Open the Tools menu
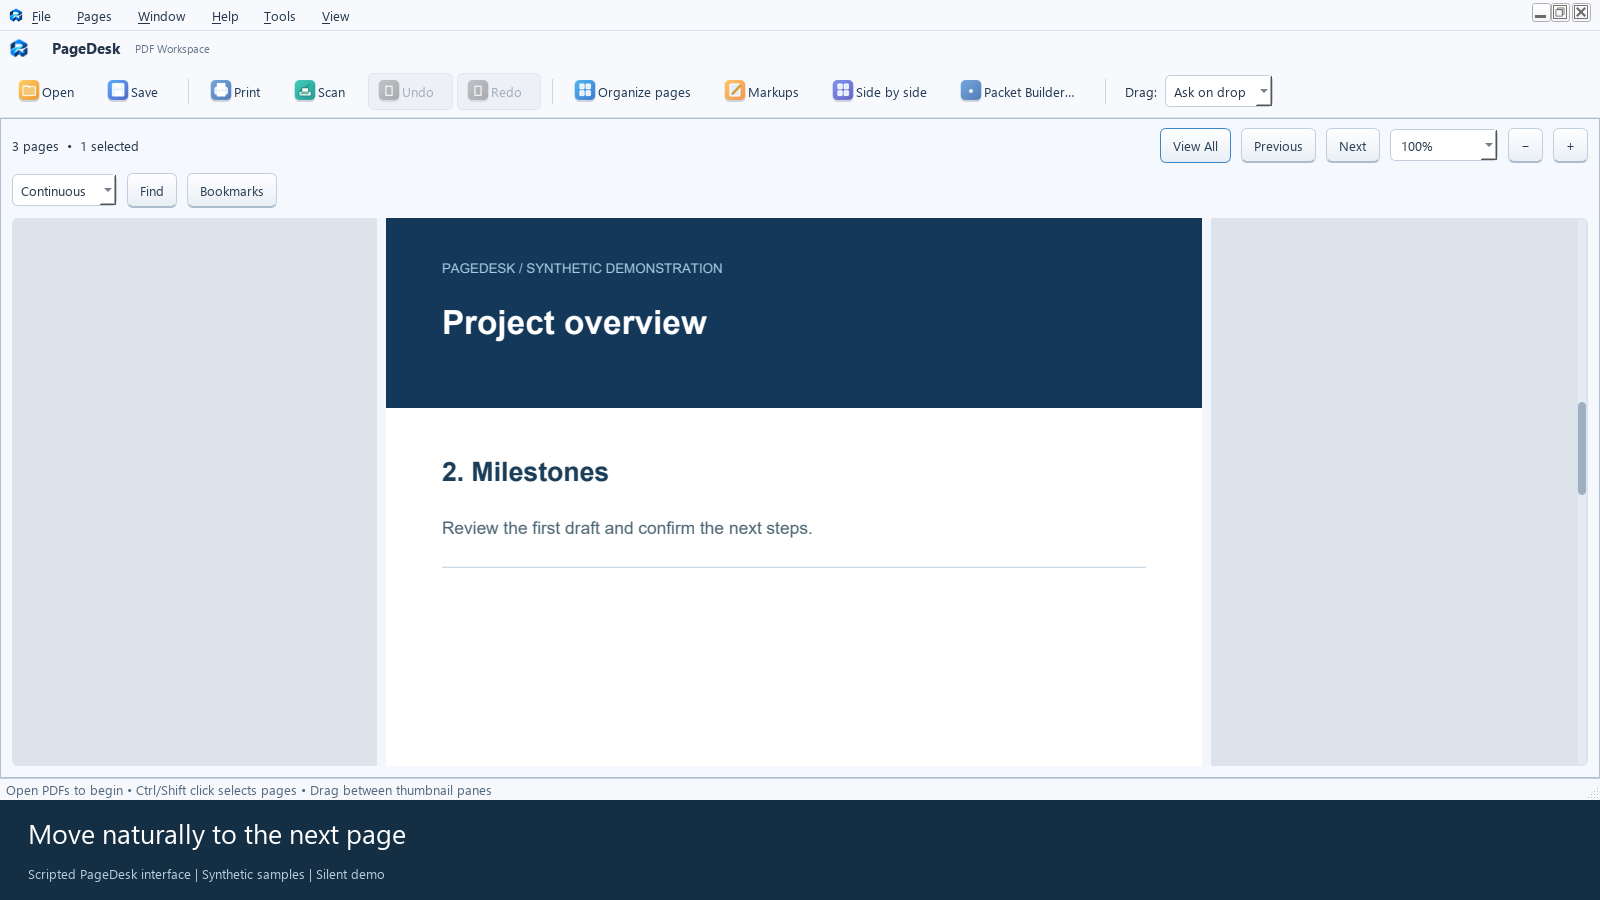Viewport: 1600px width, 900px height. coord(279,16)
